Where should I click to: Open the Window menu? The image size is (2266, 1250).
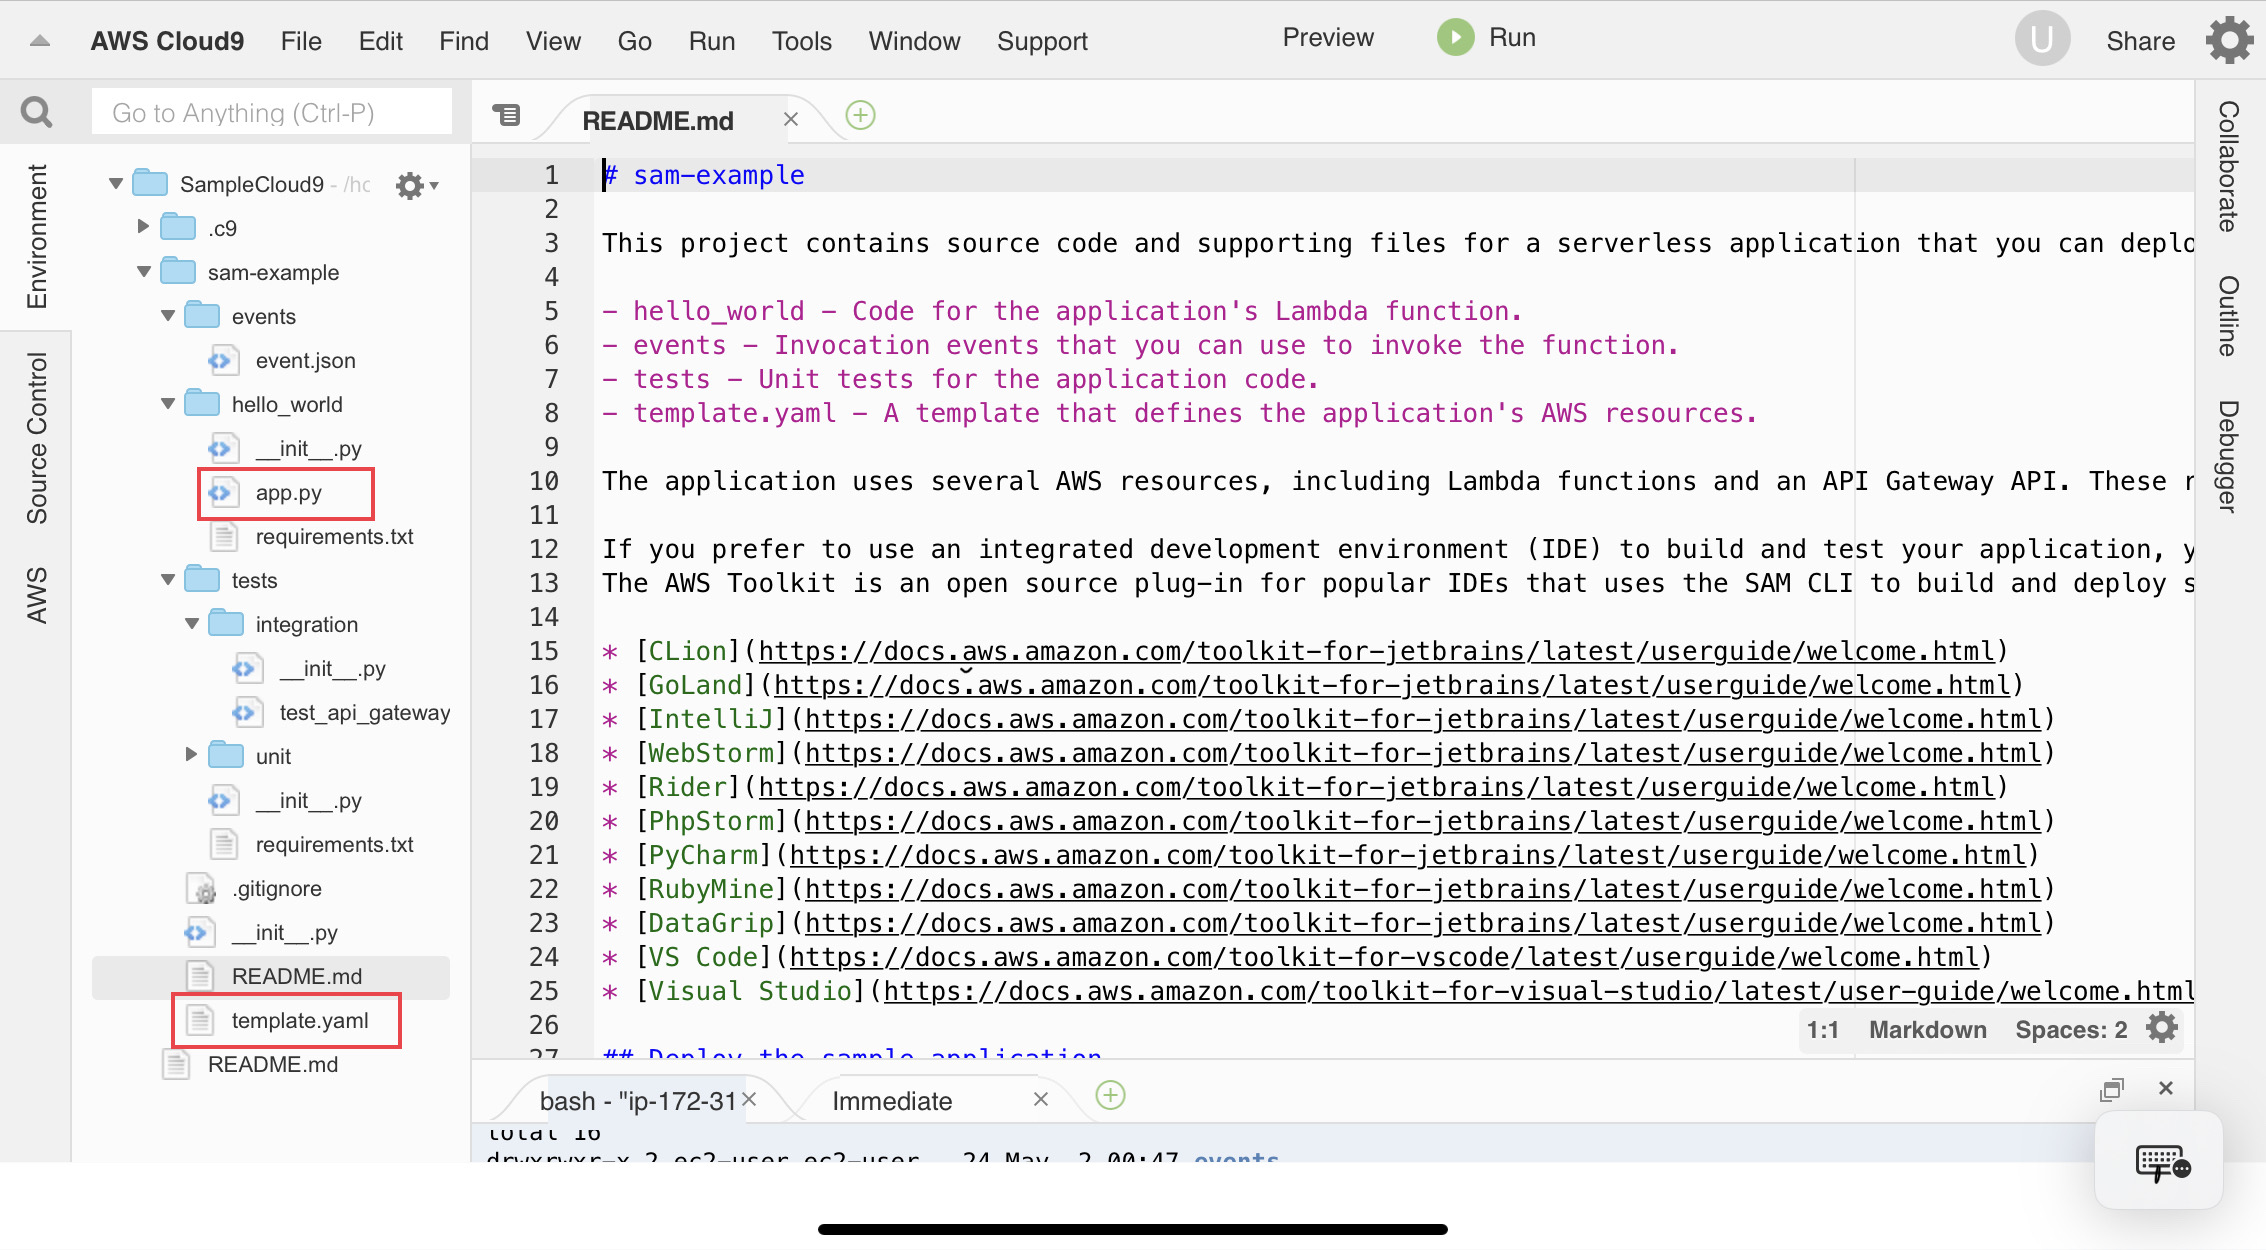tap(913, 41)
